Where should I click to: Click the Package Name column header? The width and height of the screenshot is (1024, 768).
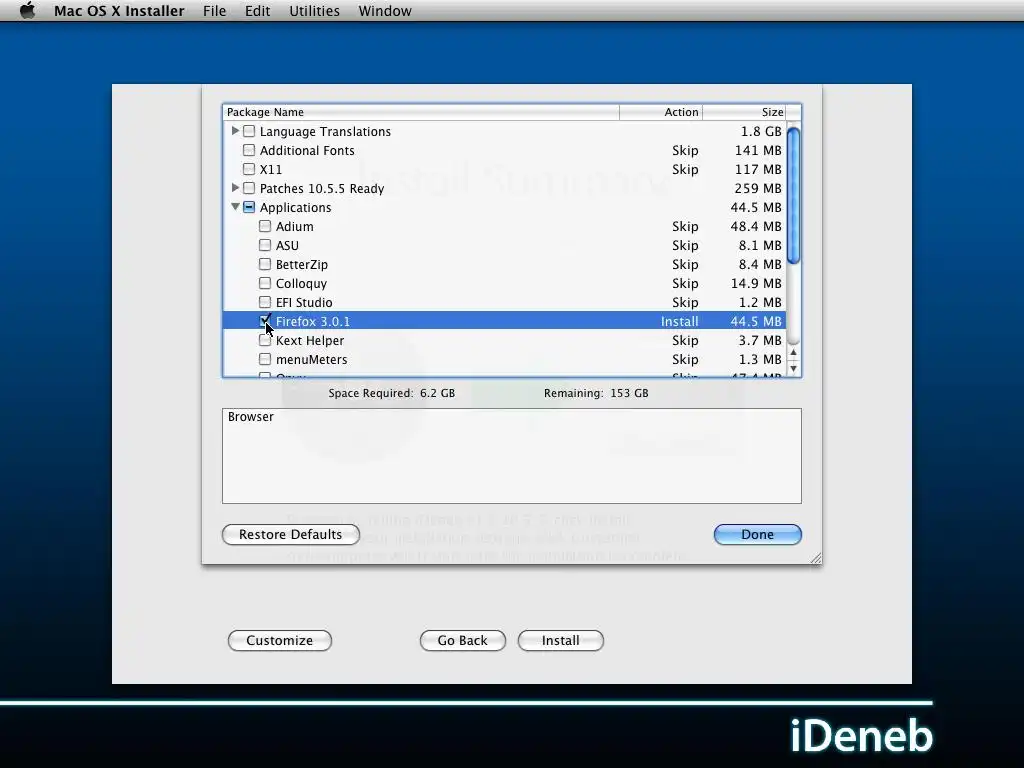(421, 112)
